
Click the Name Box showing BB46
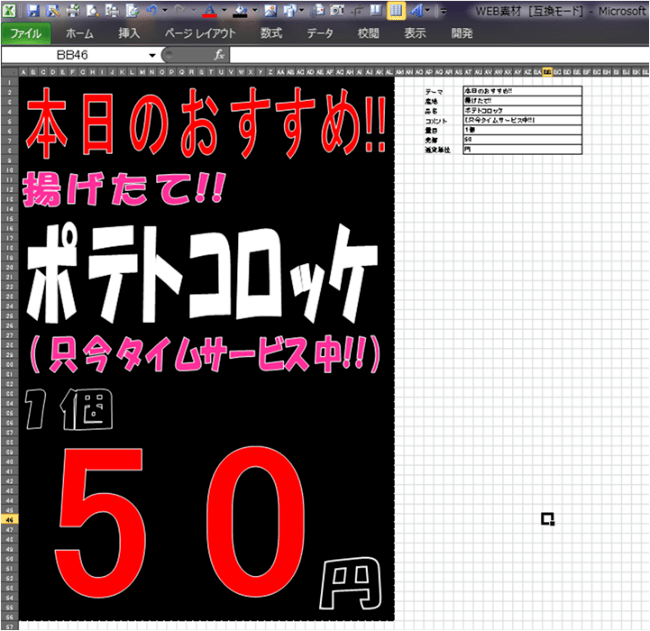tap(73, 55)
